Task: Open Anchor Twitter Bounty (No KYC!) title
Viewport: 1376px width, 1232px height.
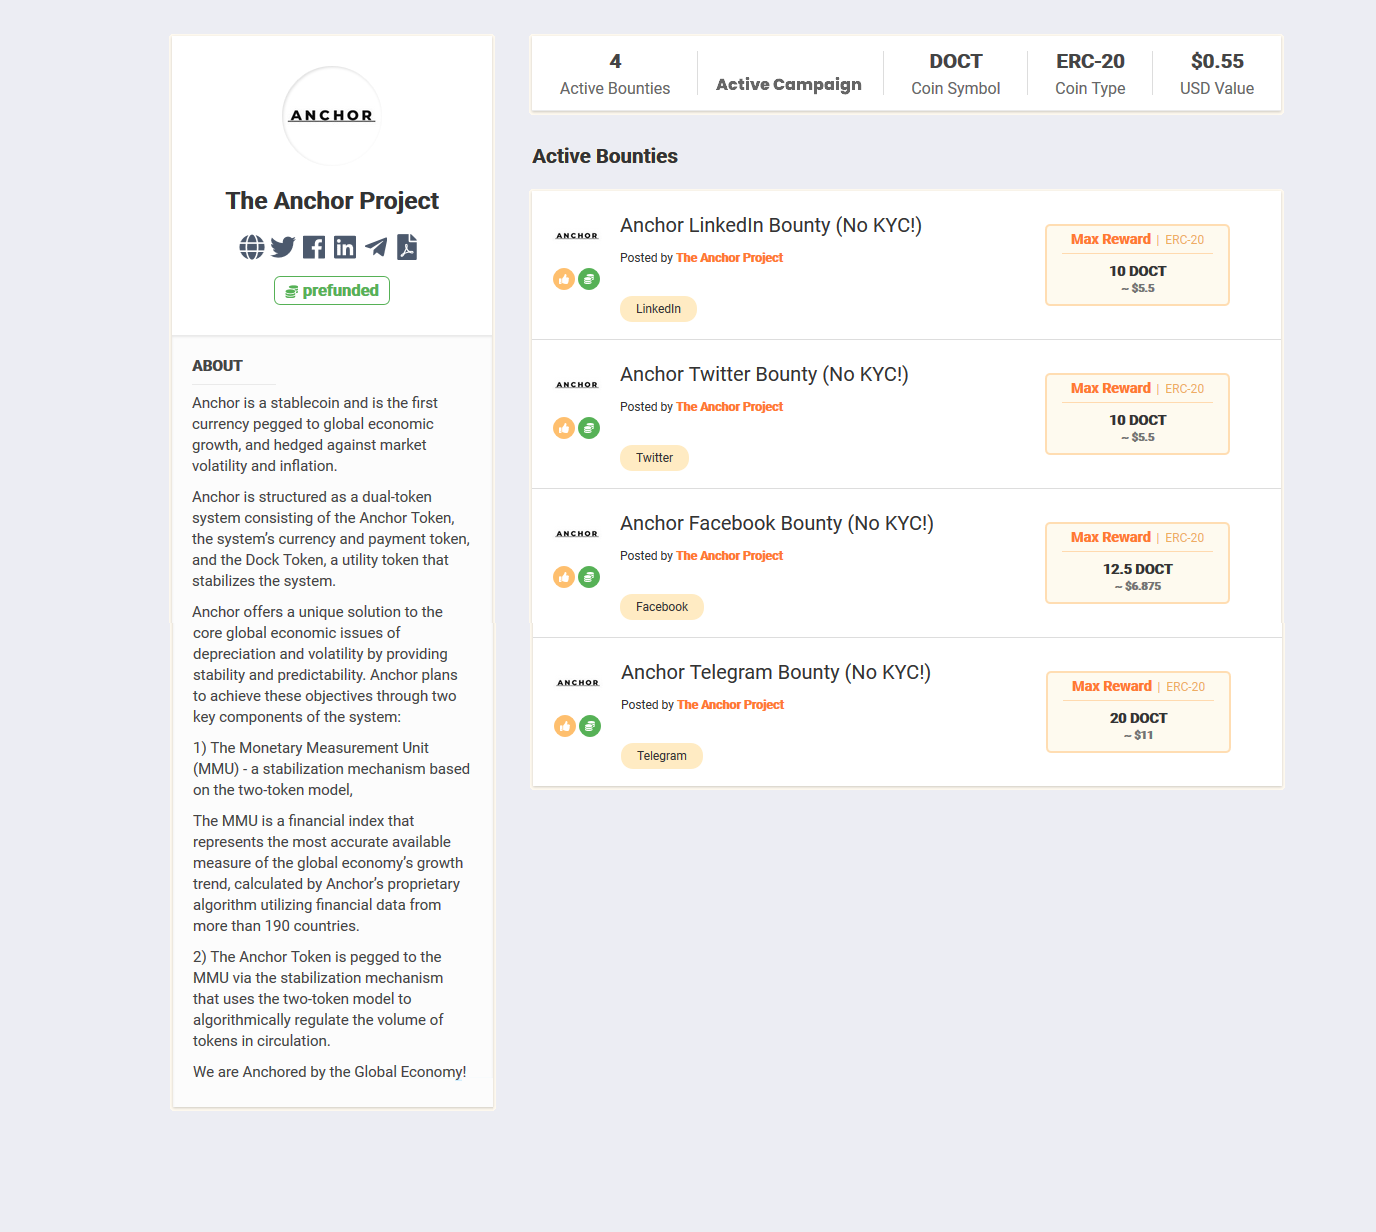Action: pyautogui.click(x=764, y=374)
